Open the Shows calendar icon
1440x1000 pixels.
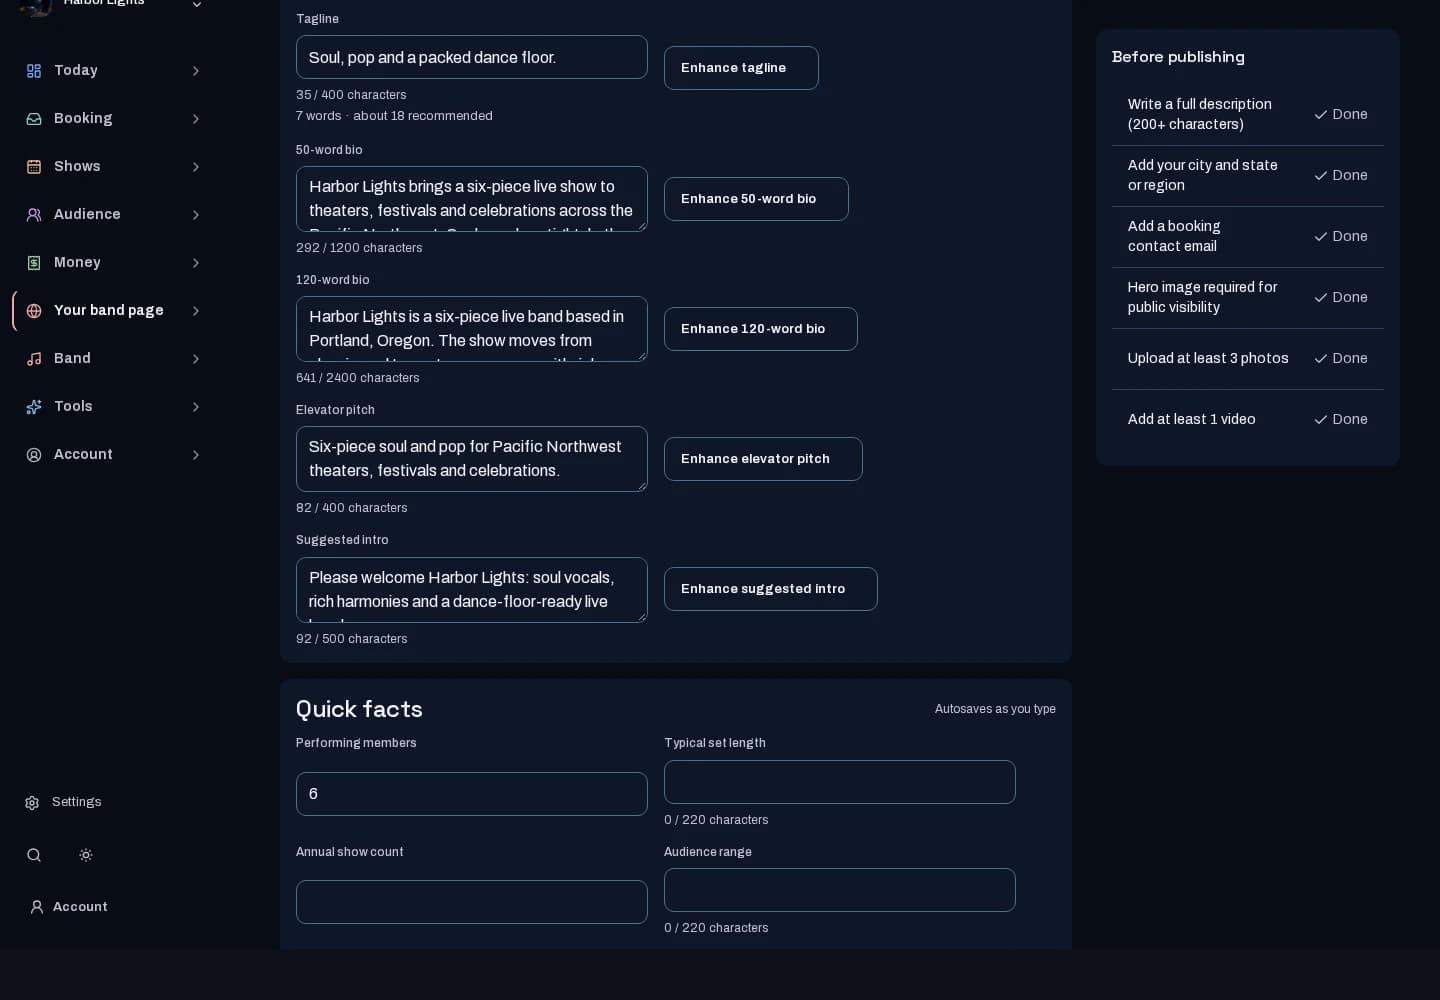point(34,167)
